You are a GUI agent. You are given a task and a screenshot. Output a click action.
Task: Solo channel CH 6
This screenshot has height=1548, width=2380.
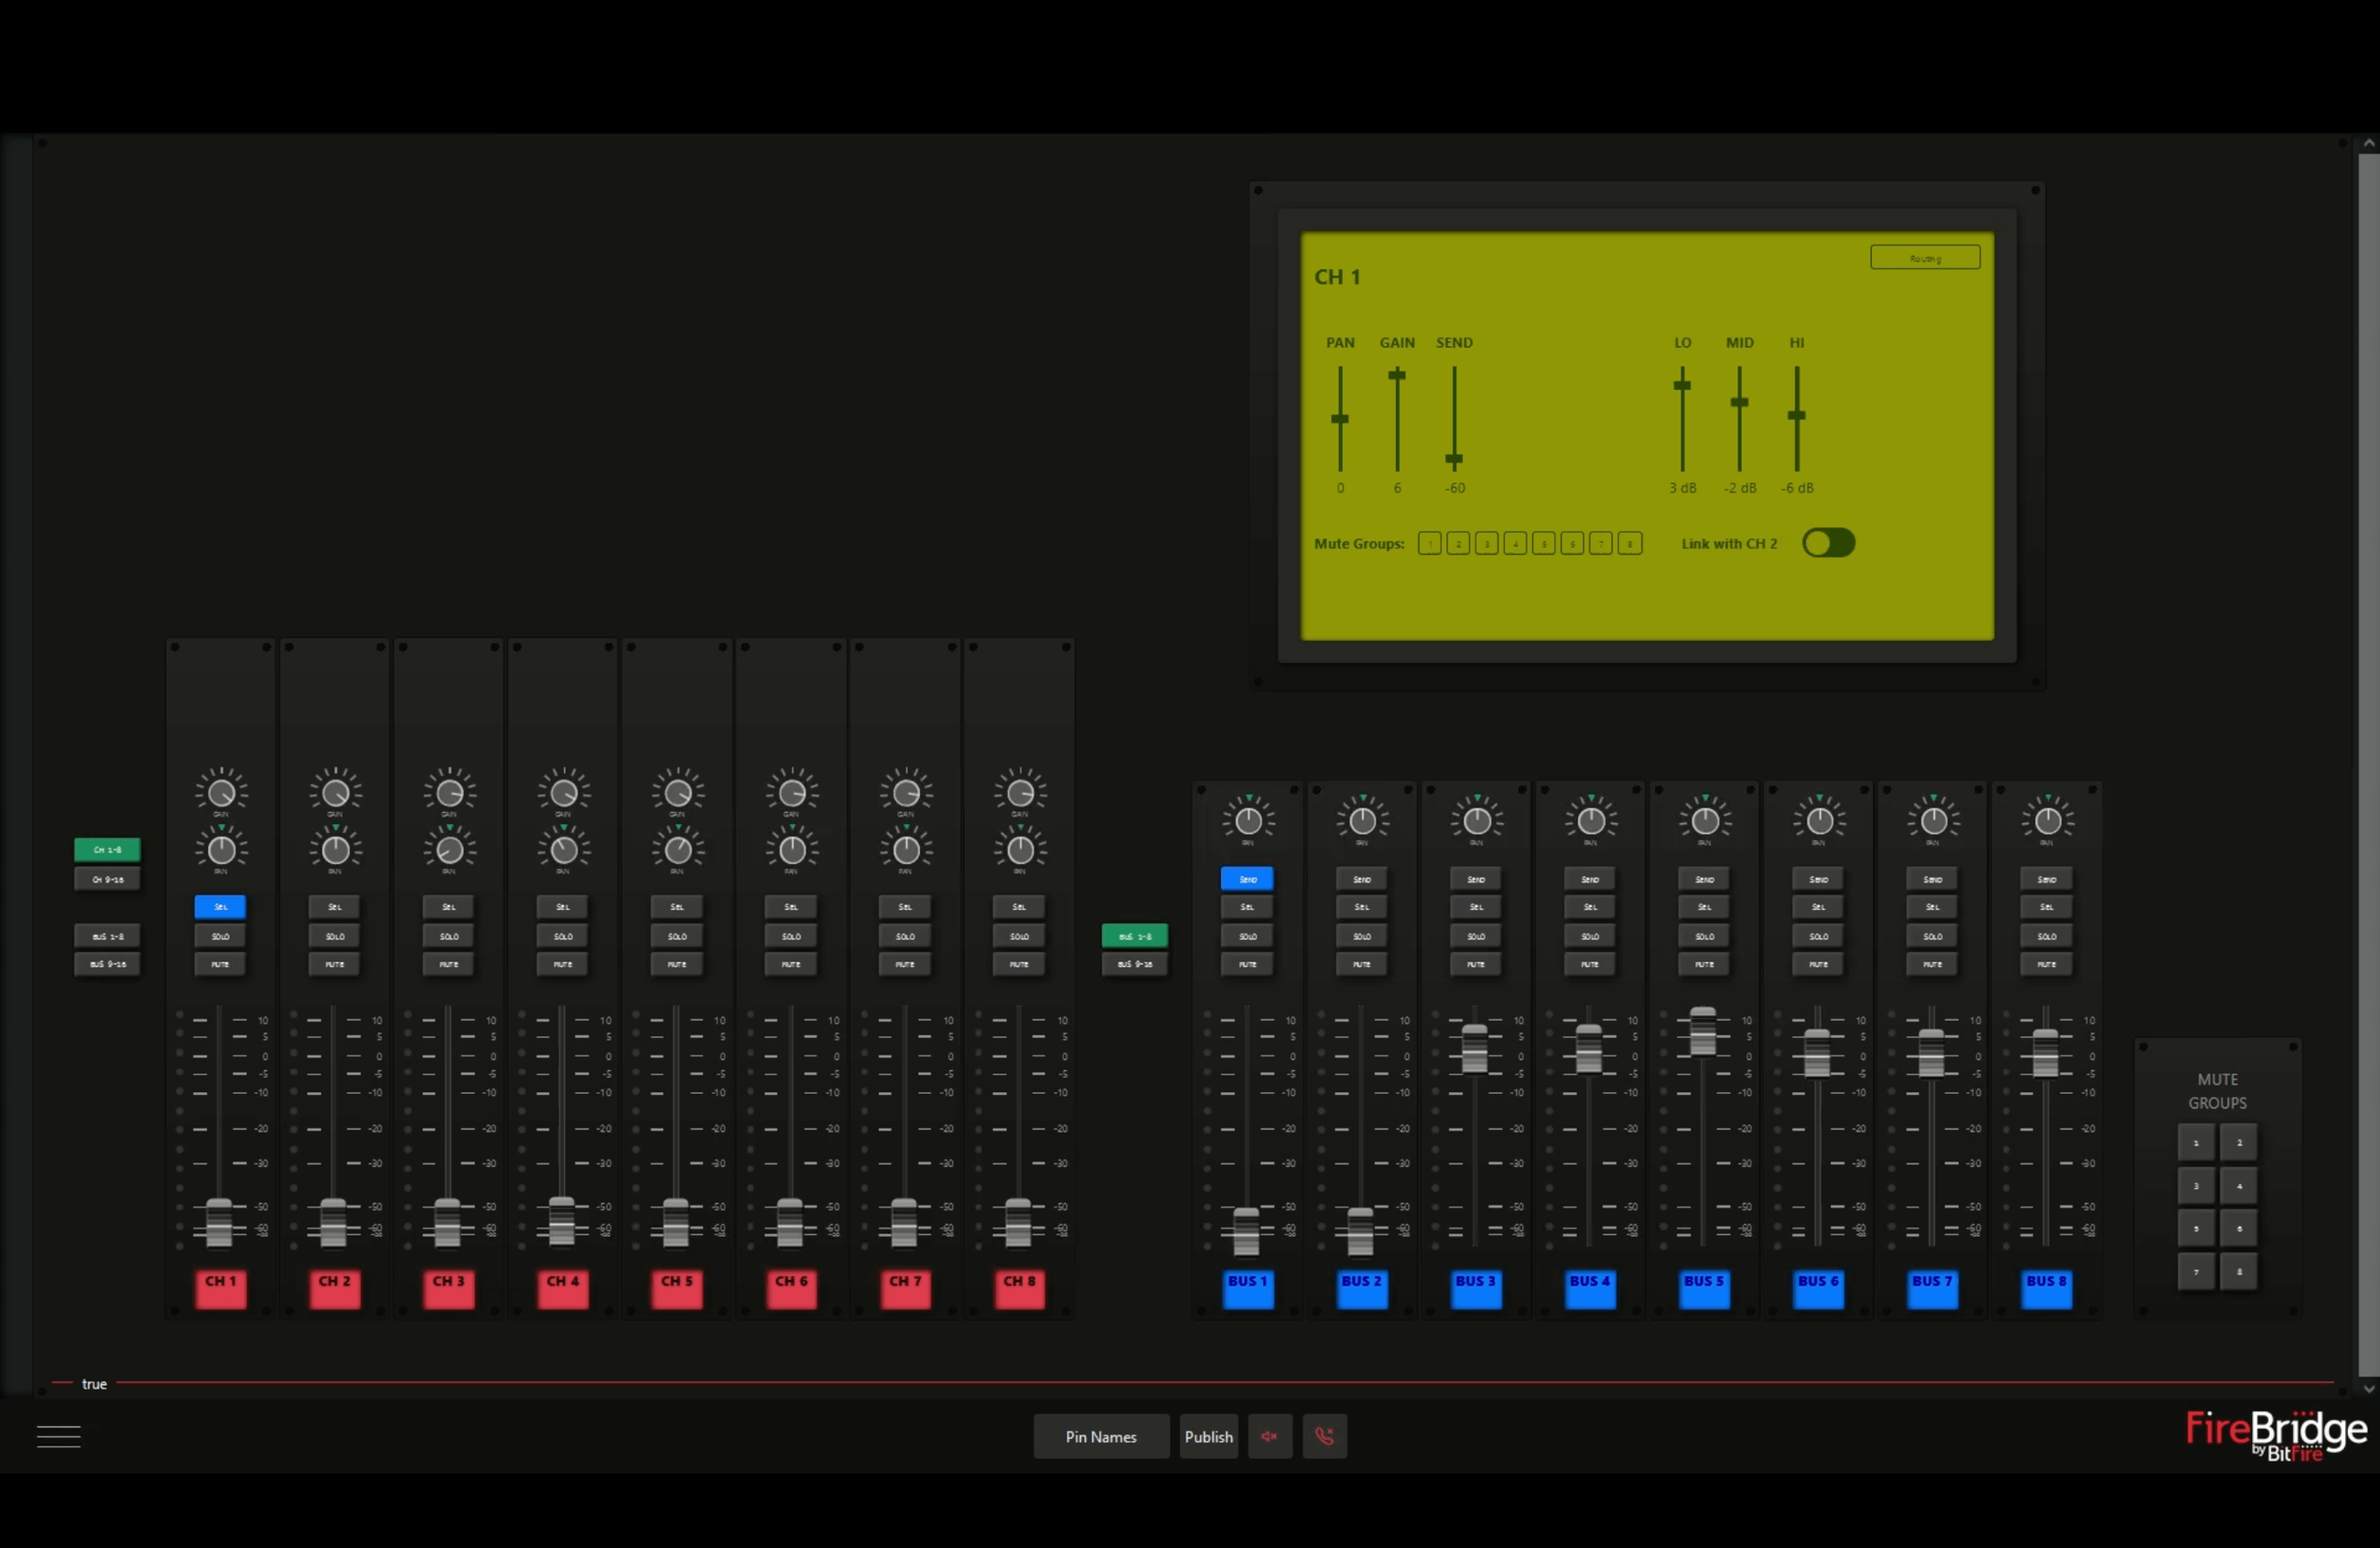(x=791, y=936)
